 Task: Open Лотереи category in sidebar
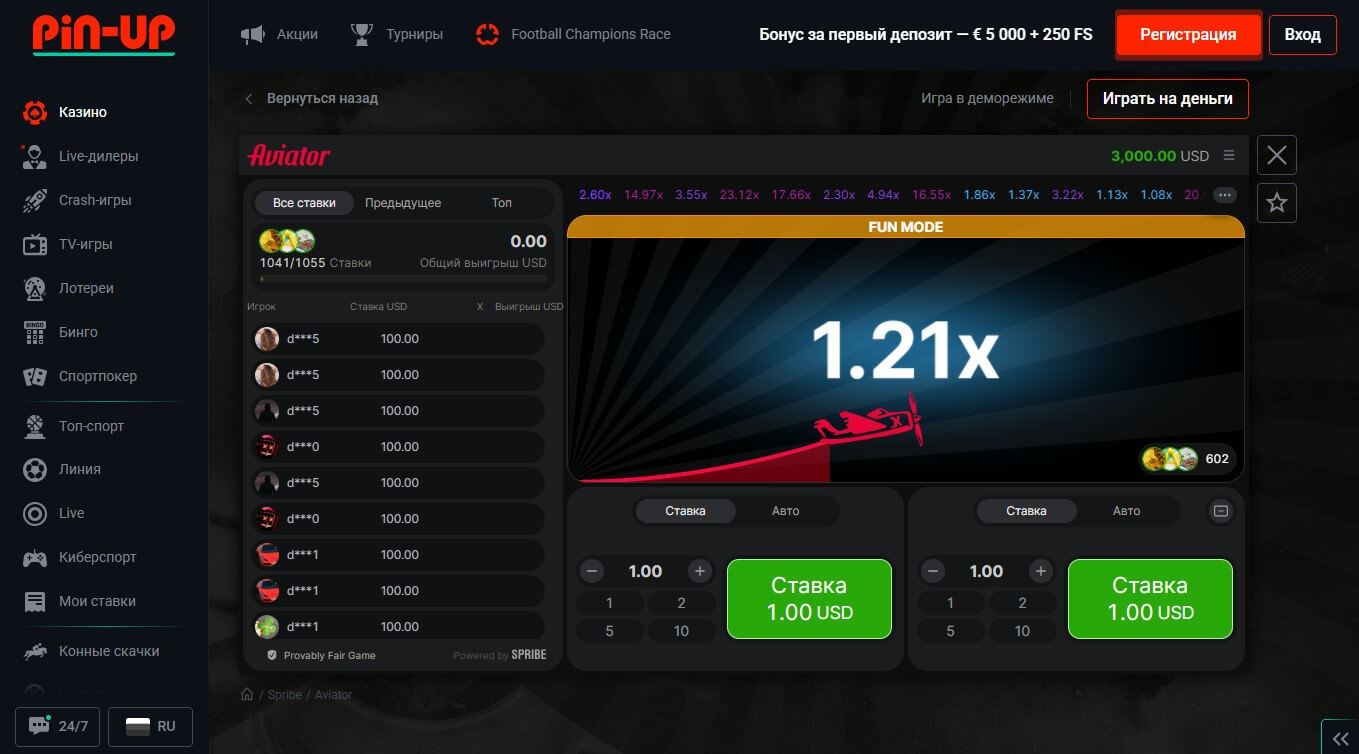86,288
